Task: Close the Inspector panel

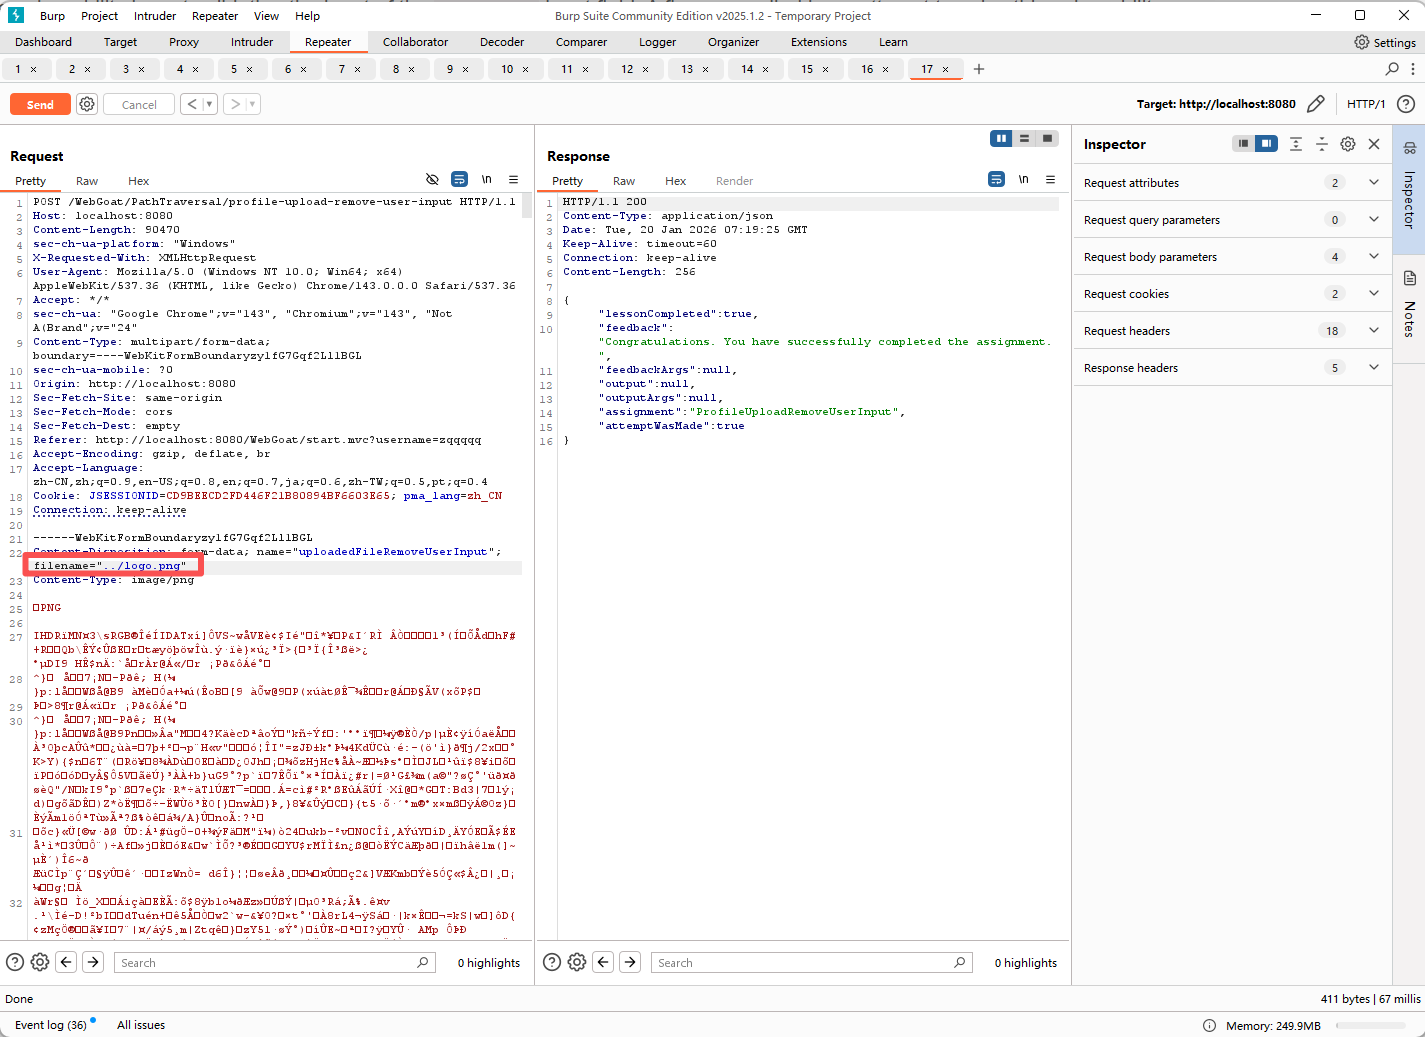Action: (x=1374, y=144)
